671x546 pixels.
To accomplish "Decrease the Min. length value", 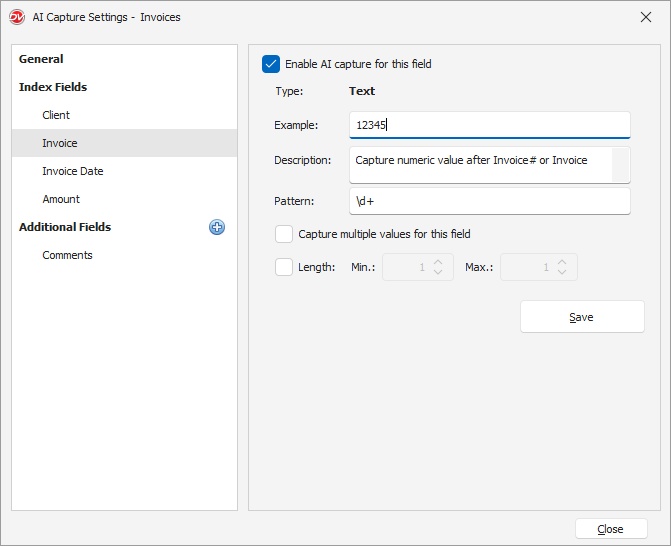I will [x=438, y=272].
